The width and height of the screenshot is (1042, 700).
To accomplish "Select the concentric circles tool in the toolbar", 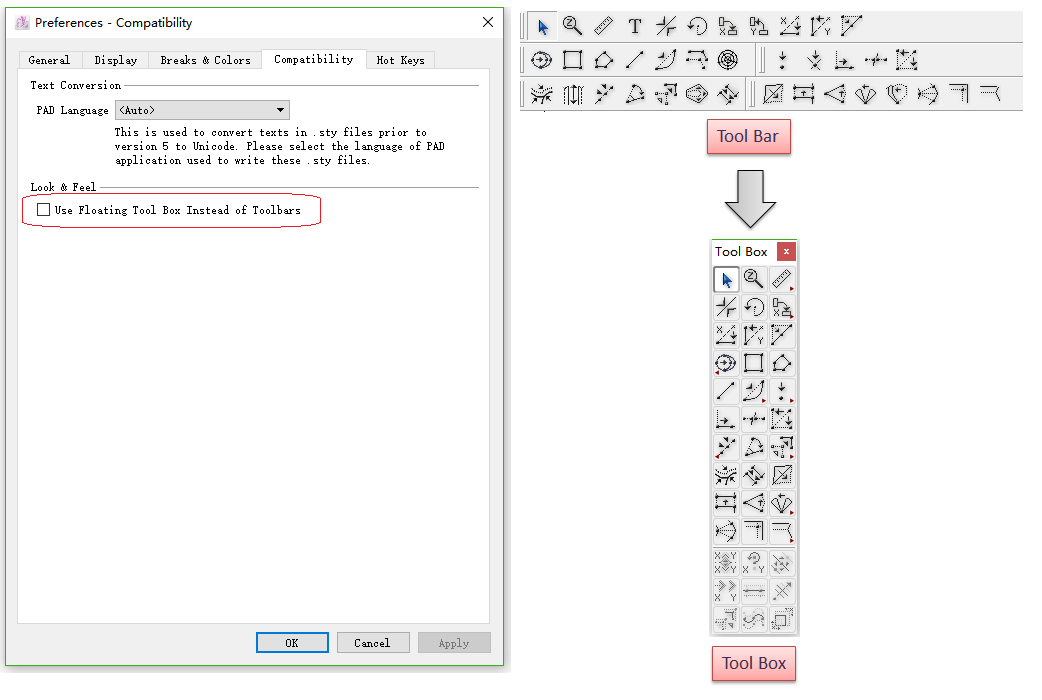I will pyautogui.click(x=729, y=60).
